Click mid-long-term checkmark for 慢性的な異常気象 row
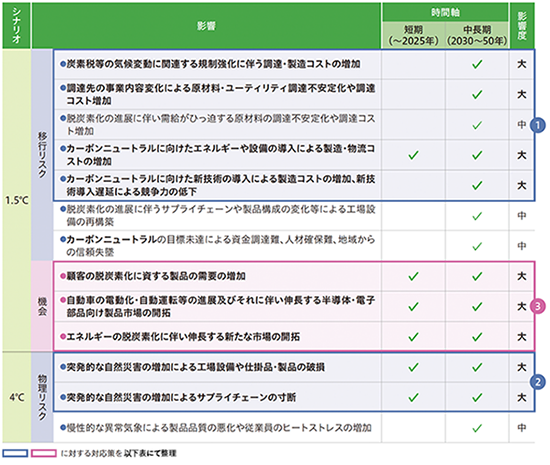The width and height of the screenshot is (550, 465). [477, 428]
